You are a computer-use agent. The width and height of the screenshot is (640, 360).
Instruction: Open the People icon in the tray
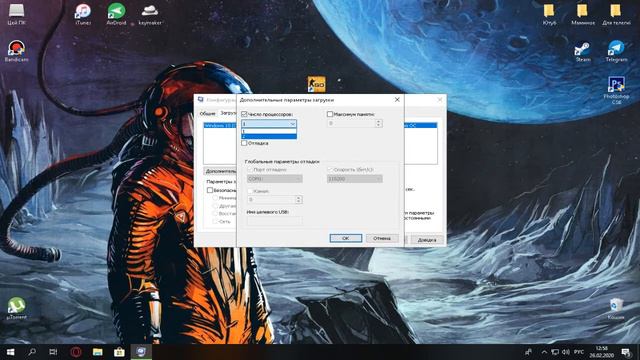pos(529,352)
